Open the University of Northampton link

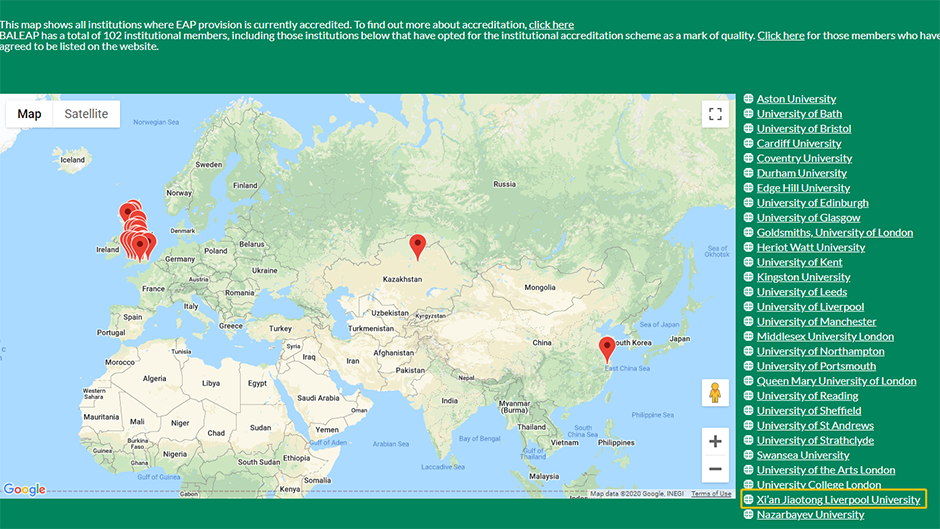[820, 351]
